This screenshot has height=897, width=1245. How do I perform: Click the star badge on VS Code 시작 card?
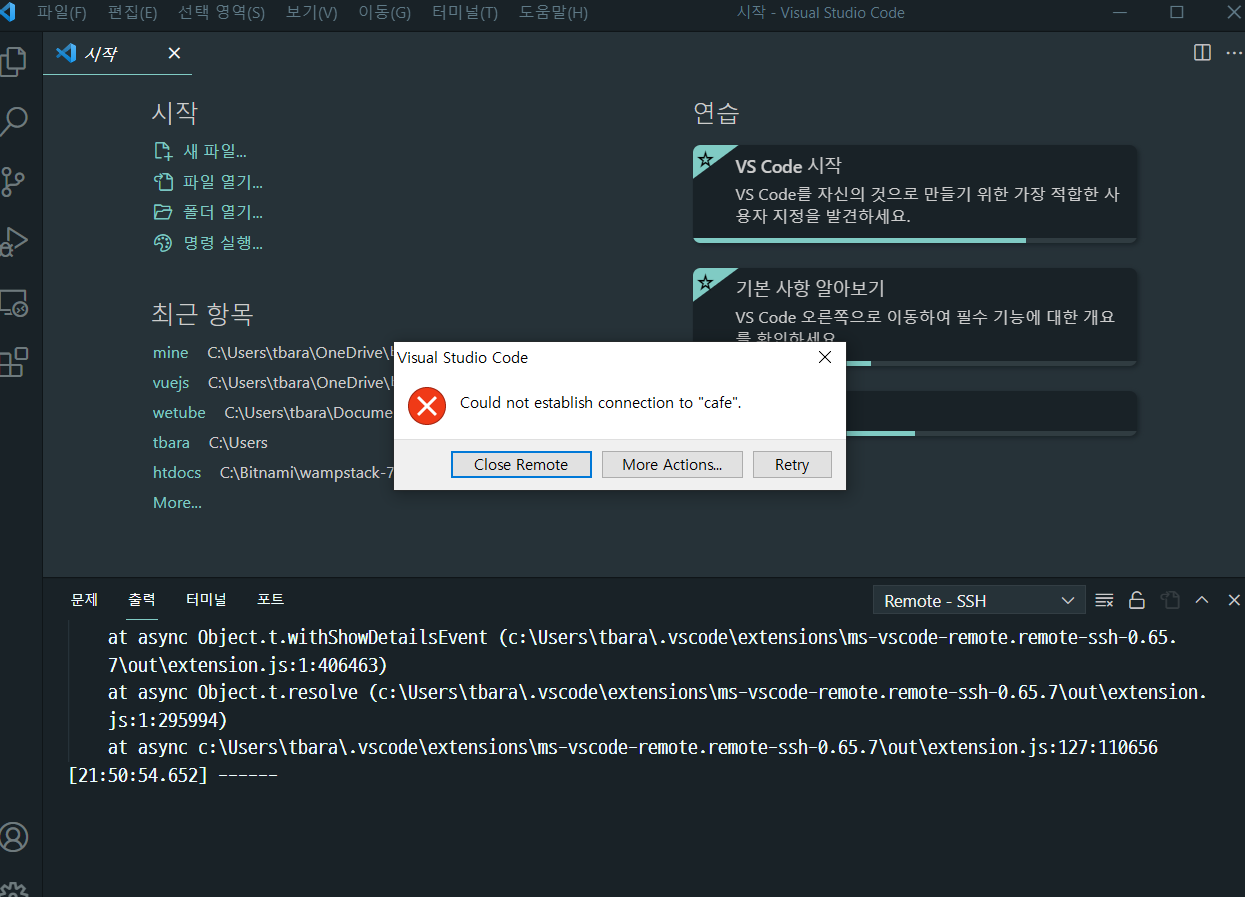[705, 159]
